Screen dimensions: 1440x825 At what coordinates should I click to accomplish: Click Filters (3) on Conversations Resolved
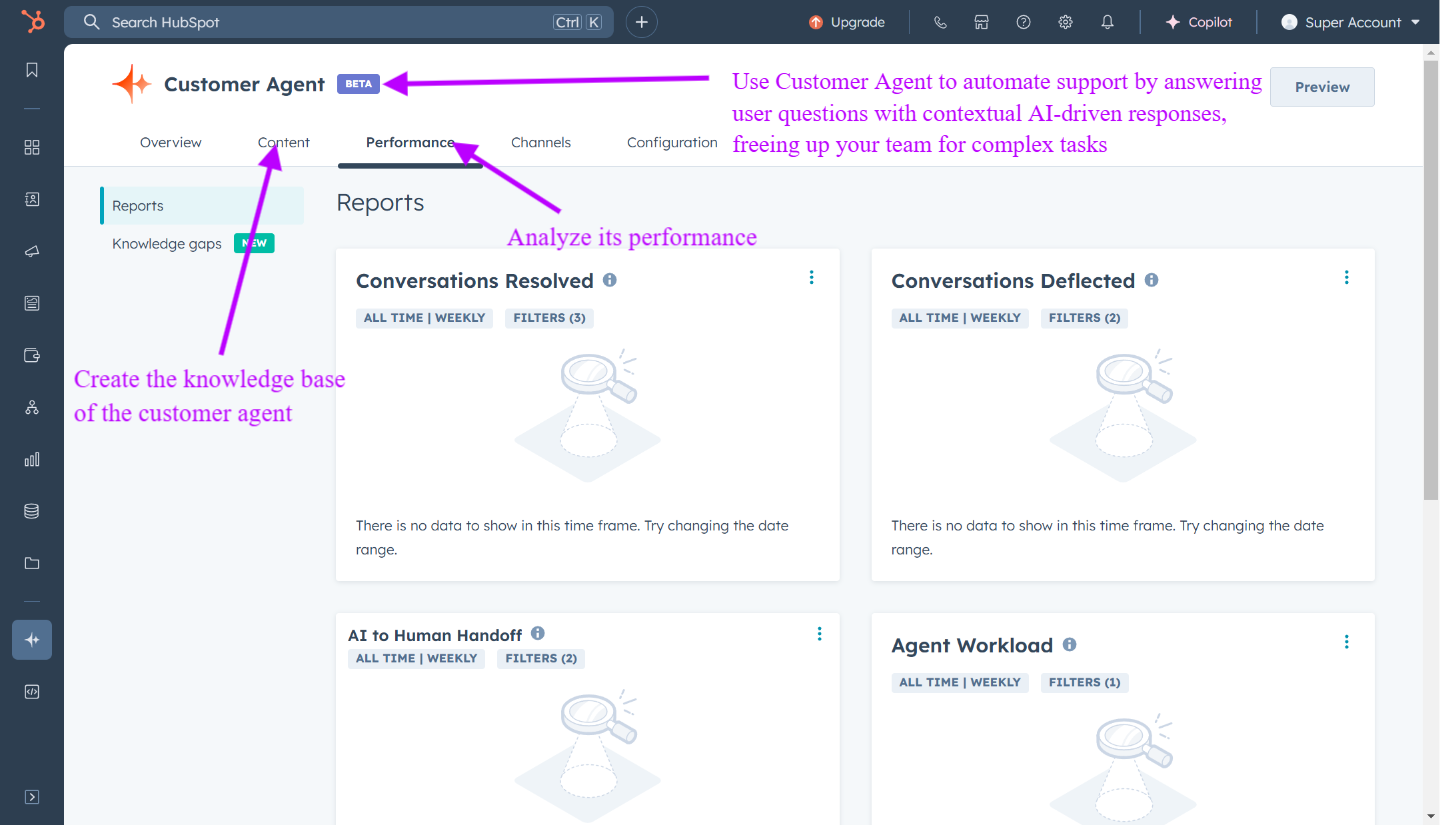point(549,317)
